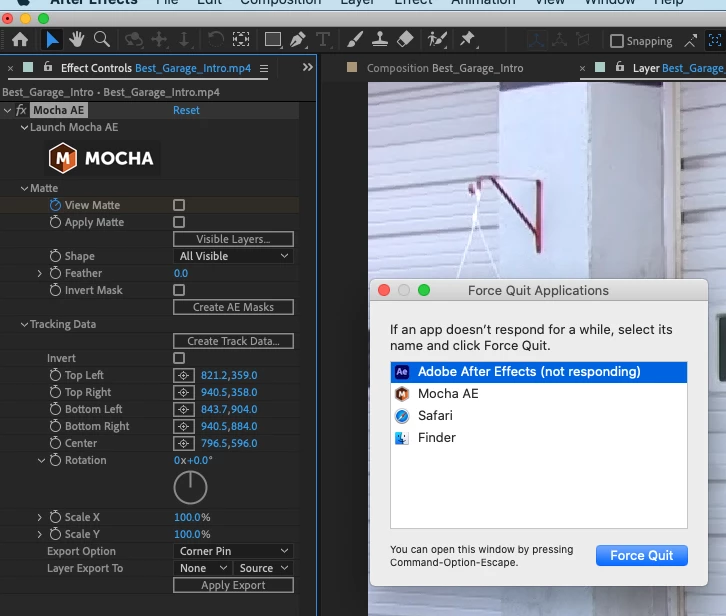Select the Clone Stamp tool

[x=380, y=40]
